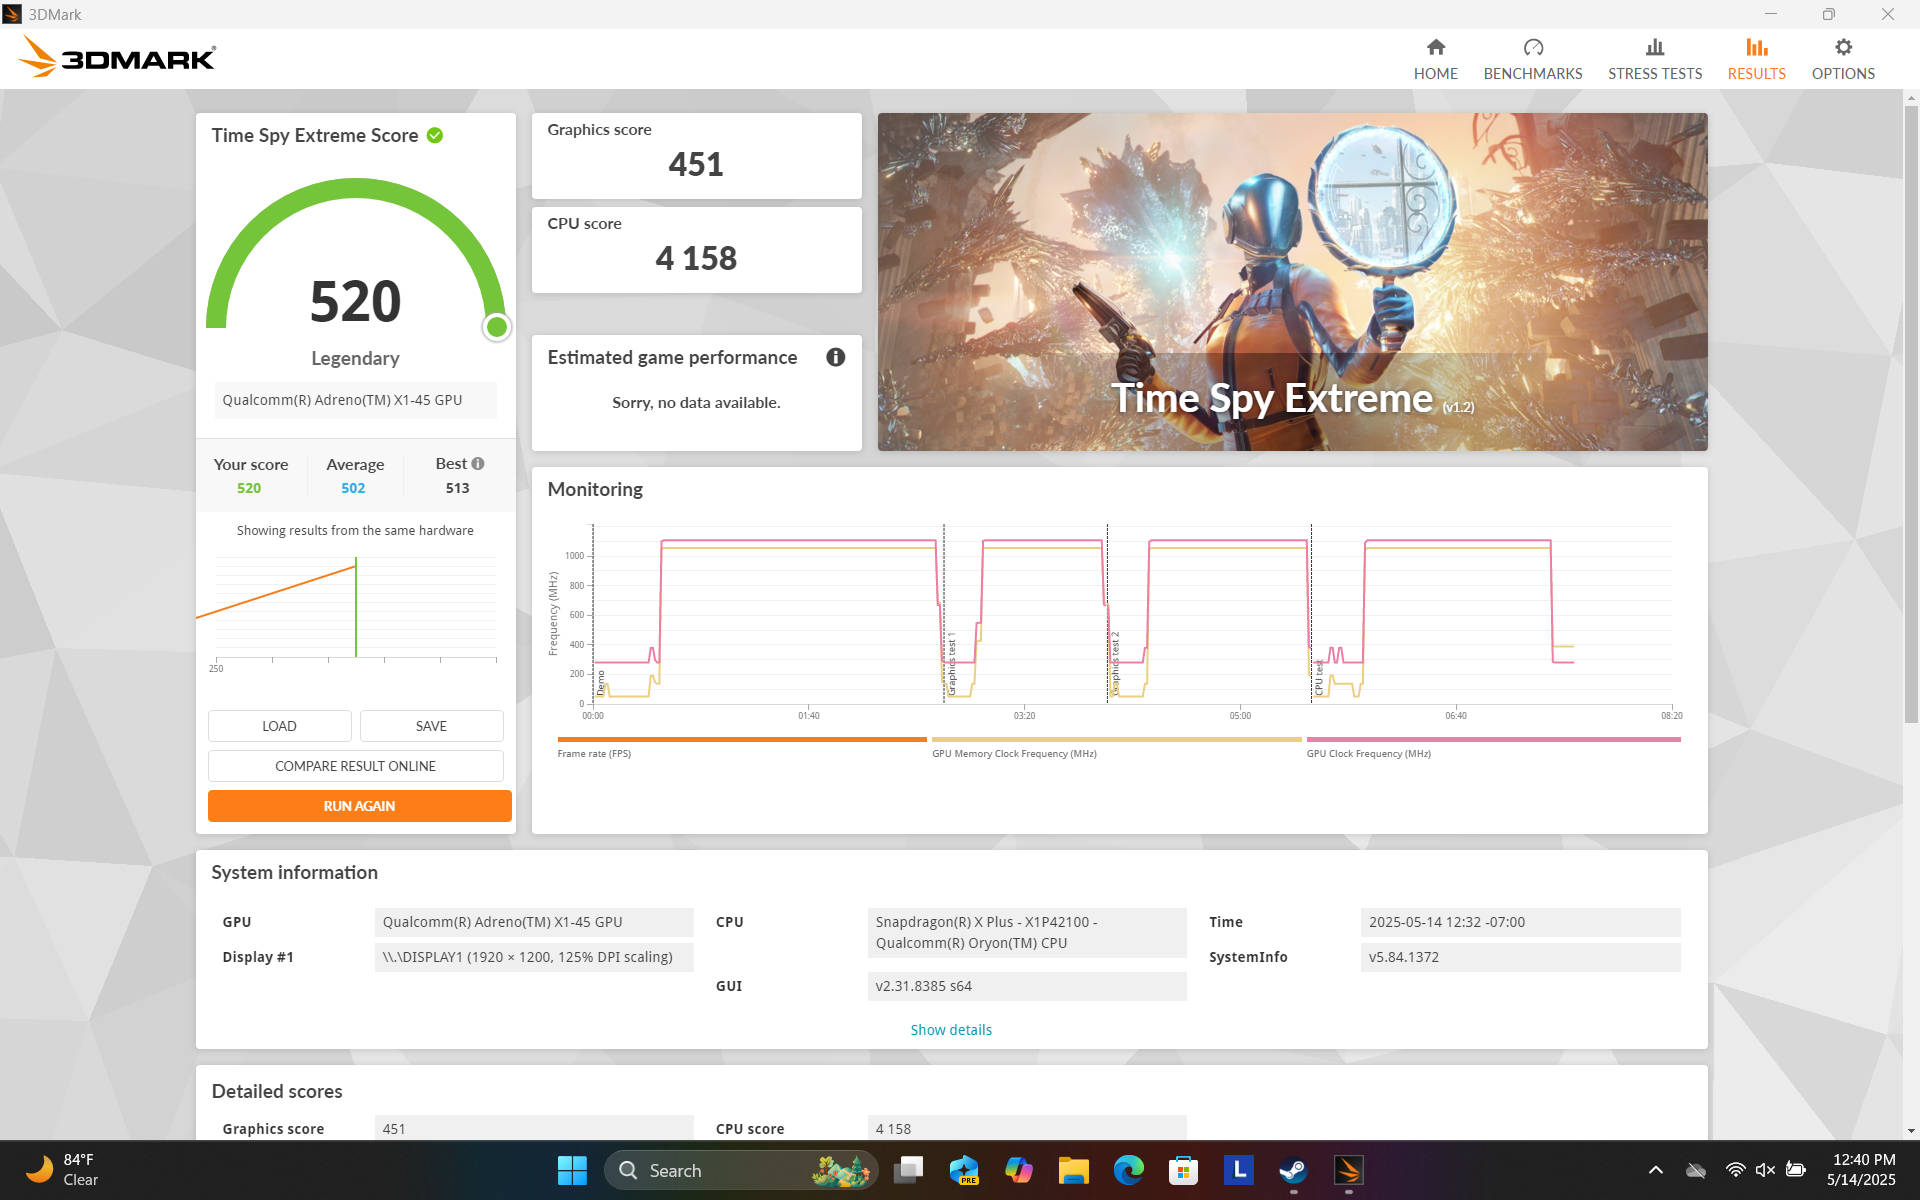The width and height of the screenshot is (1920, 1200).
Task: Toggle Frame rate (FPS) legend bar
Action: (x=741, y=740)
